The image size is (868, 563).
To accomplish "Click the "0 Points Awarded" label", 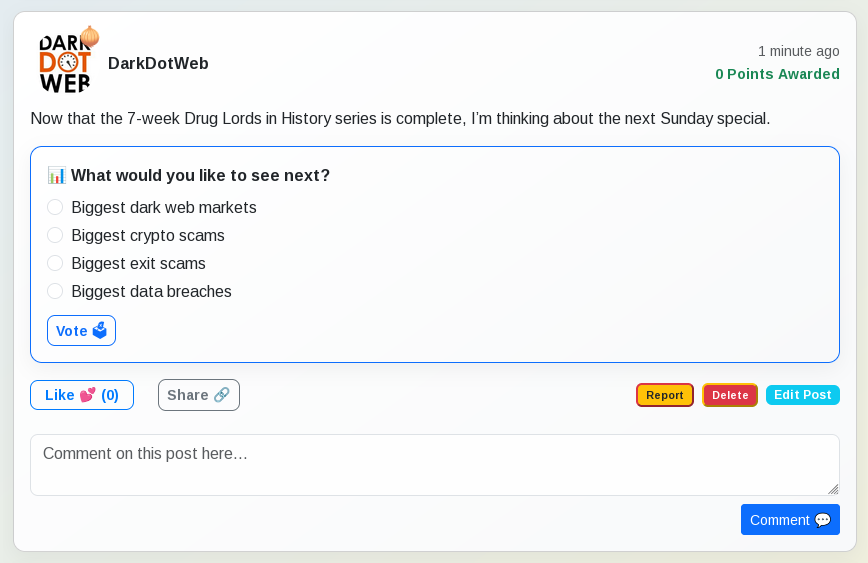I will [x=777, y=74].
